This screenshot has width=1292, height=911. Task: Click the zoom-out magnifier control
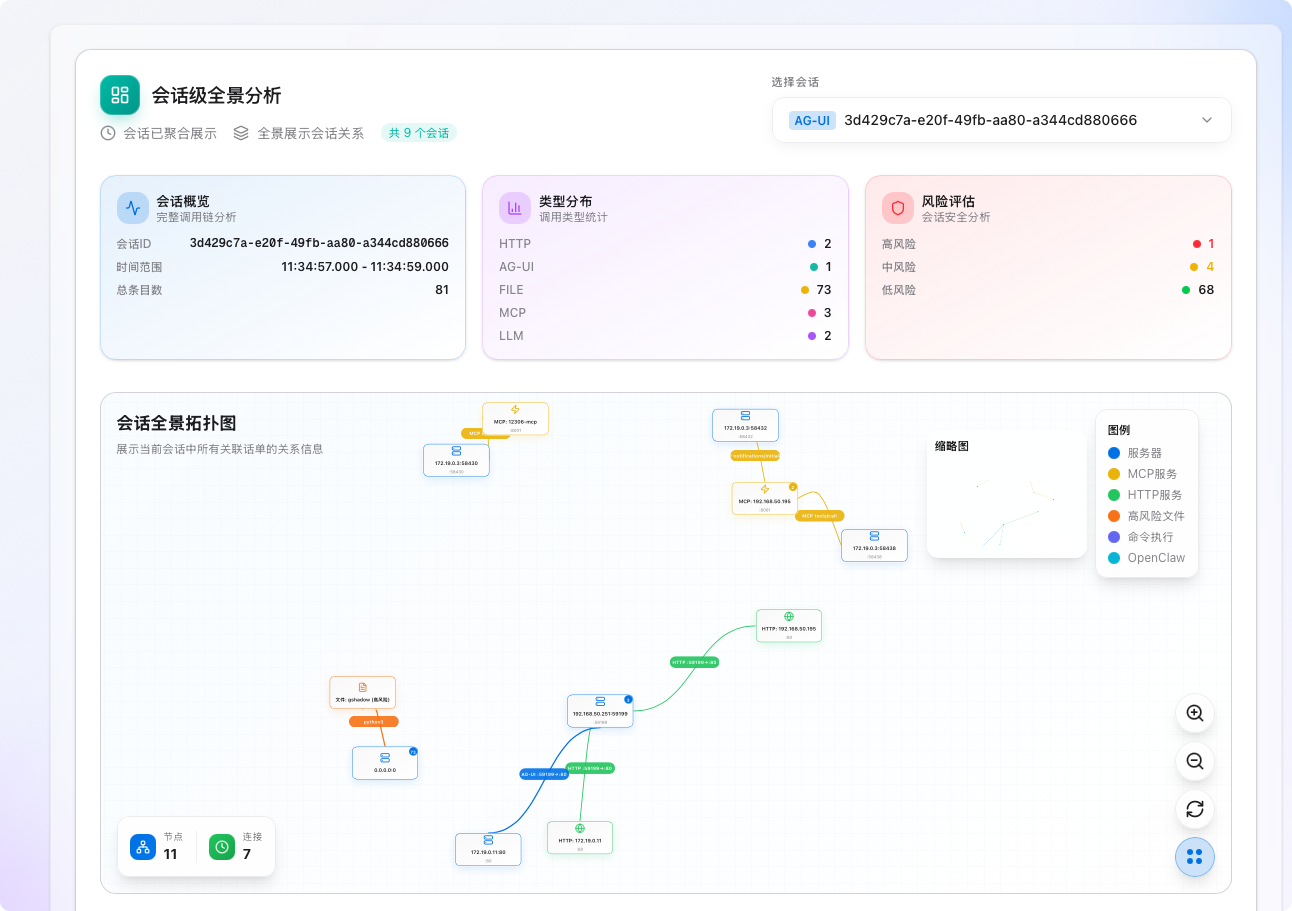pyautogui.click(x=1194, y=761)
